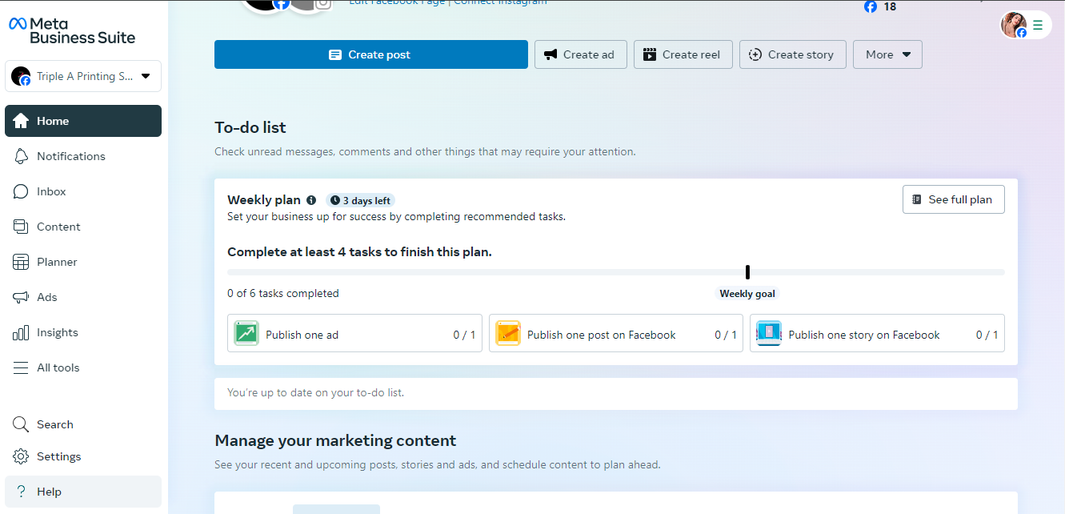Screen dimensions: 1065x514
Task: Click the Weekly goal marker on progress bar
Action: click(747, 272)
